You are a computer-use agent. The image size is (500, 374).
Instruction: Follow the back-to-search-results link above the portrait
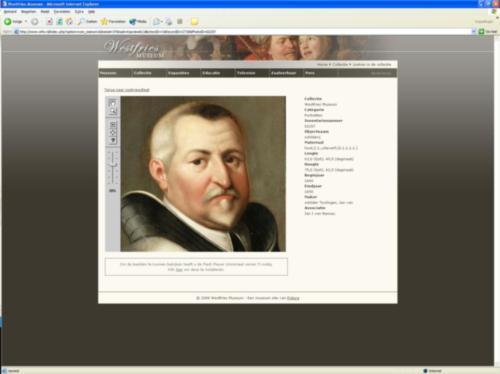pos(127,90)
